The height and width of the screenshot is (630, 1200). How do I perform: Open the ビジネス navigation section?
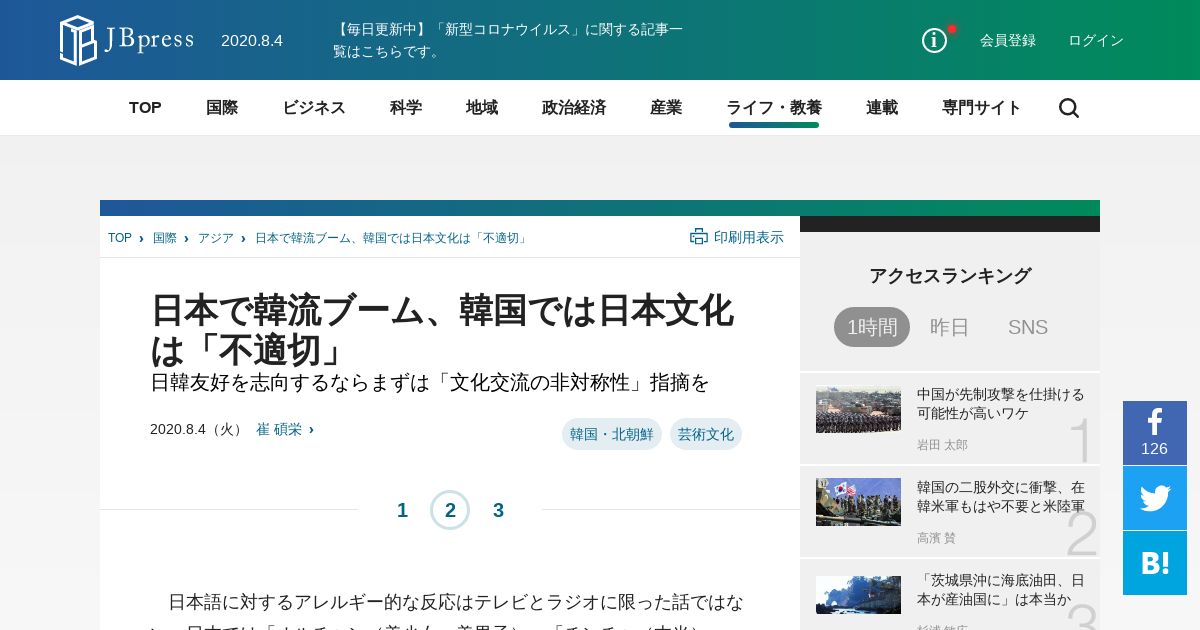click(314, 108)
